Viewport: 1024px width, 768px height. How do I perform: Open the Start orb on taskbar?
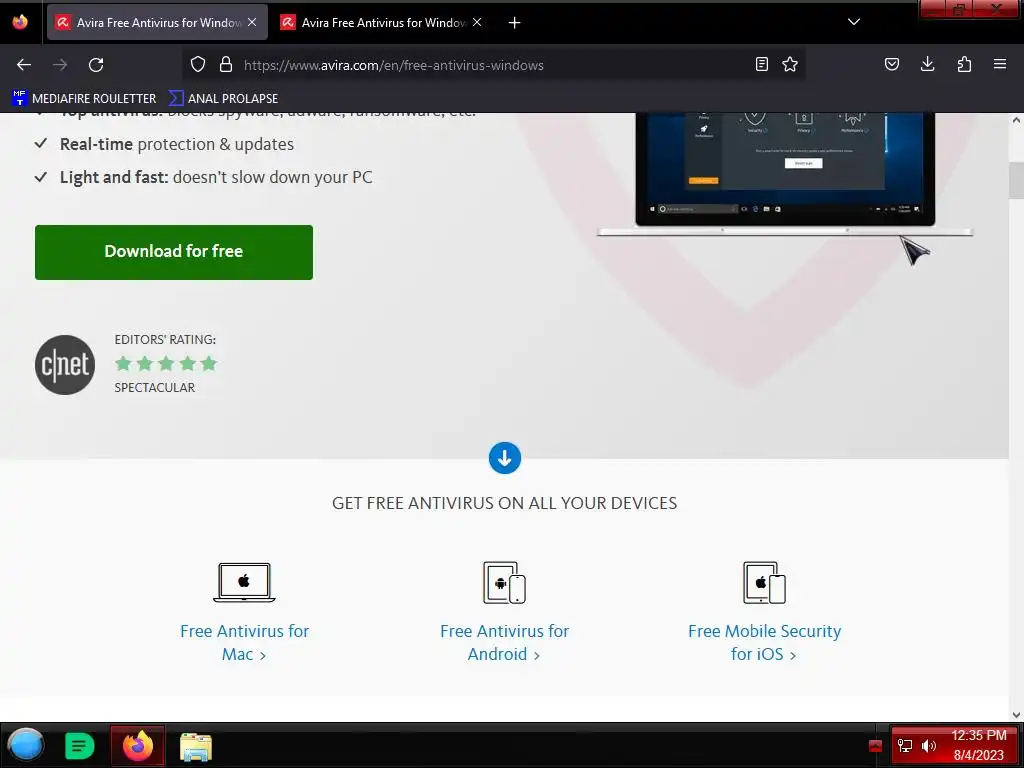click(x=25, y=745)
